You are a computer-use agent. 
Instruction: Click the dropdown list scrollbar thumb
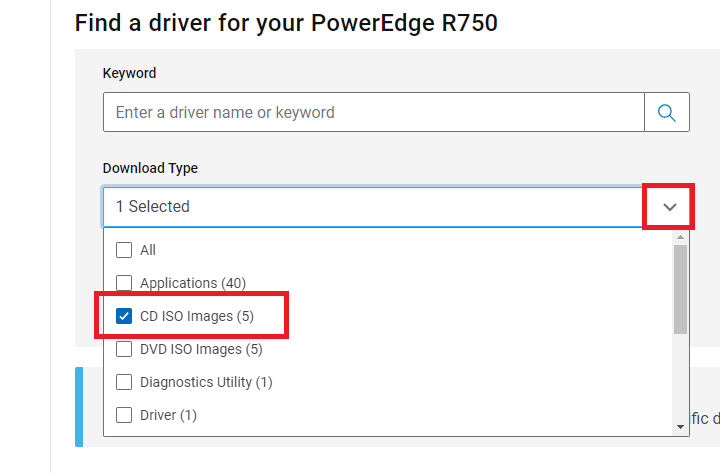click(x=681, y=288)
